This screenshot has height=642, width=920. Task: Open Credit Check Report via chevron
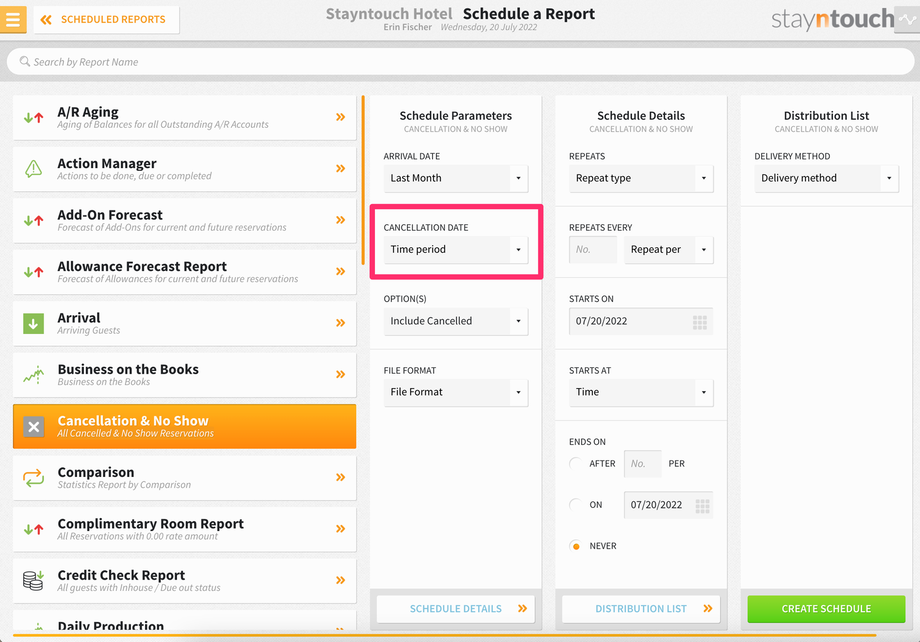click(340, 580)
